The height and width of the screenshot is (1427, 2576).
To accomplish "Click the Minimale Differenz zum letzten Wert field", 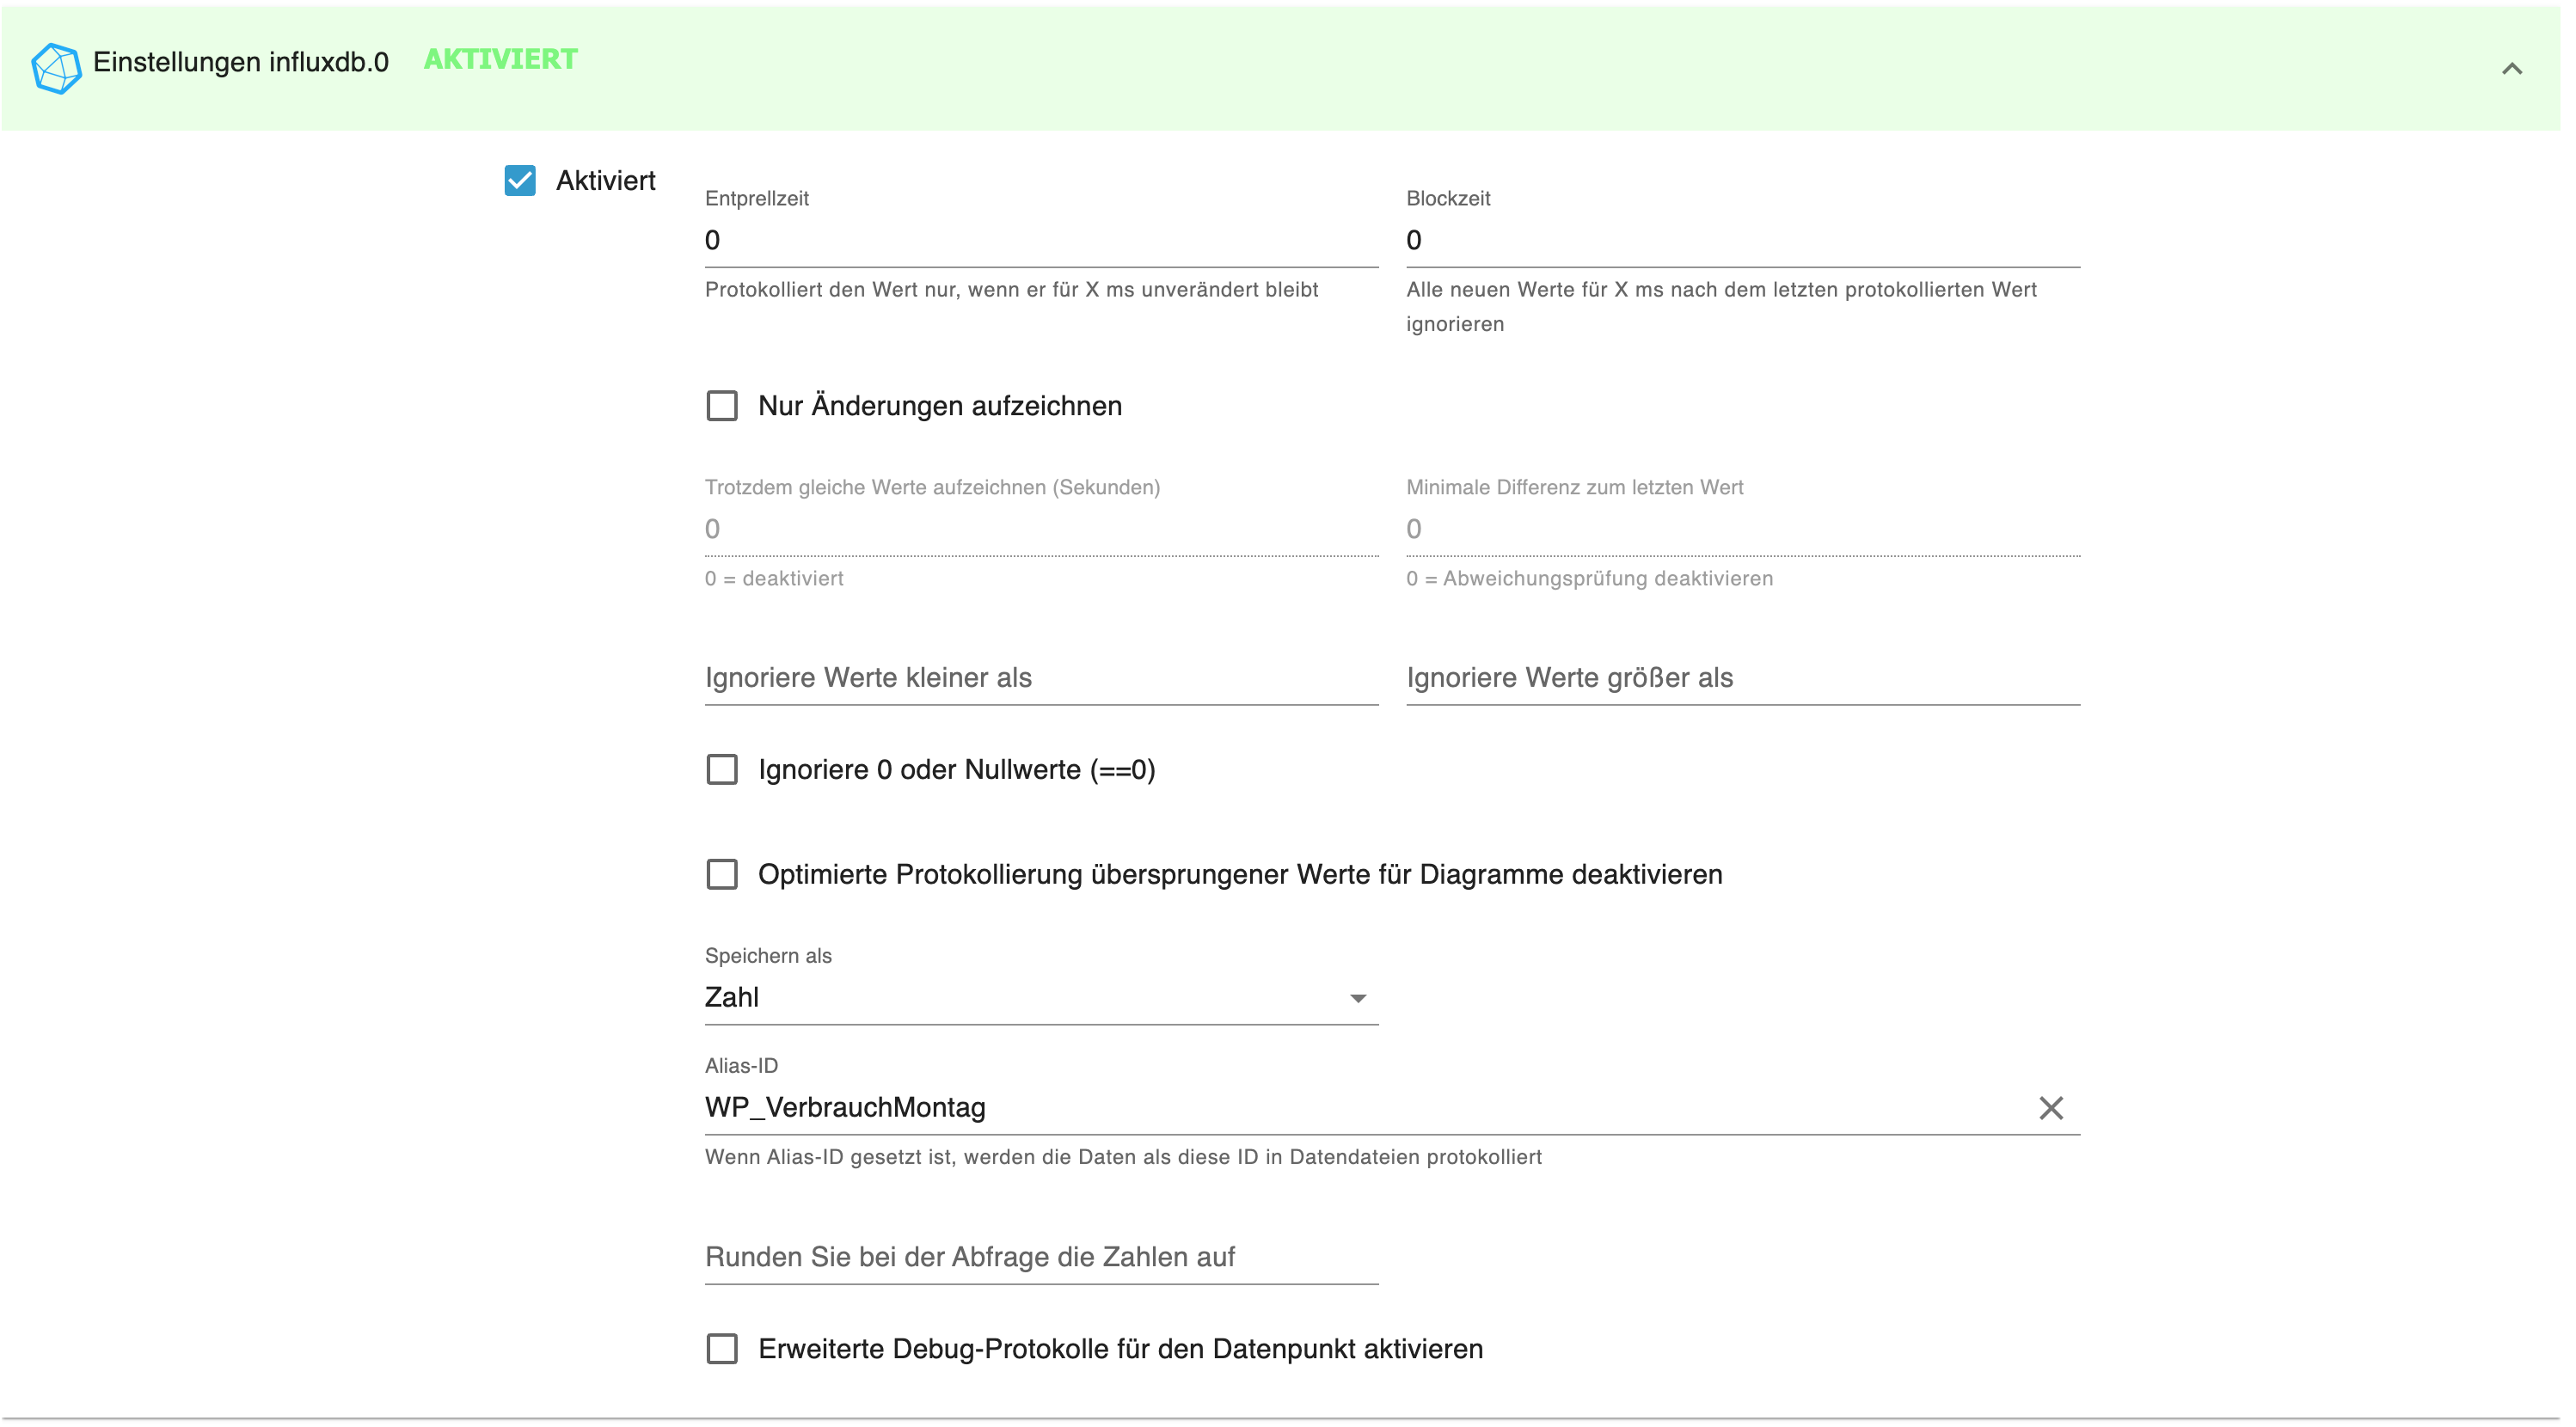I will (1742, 529).
